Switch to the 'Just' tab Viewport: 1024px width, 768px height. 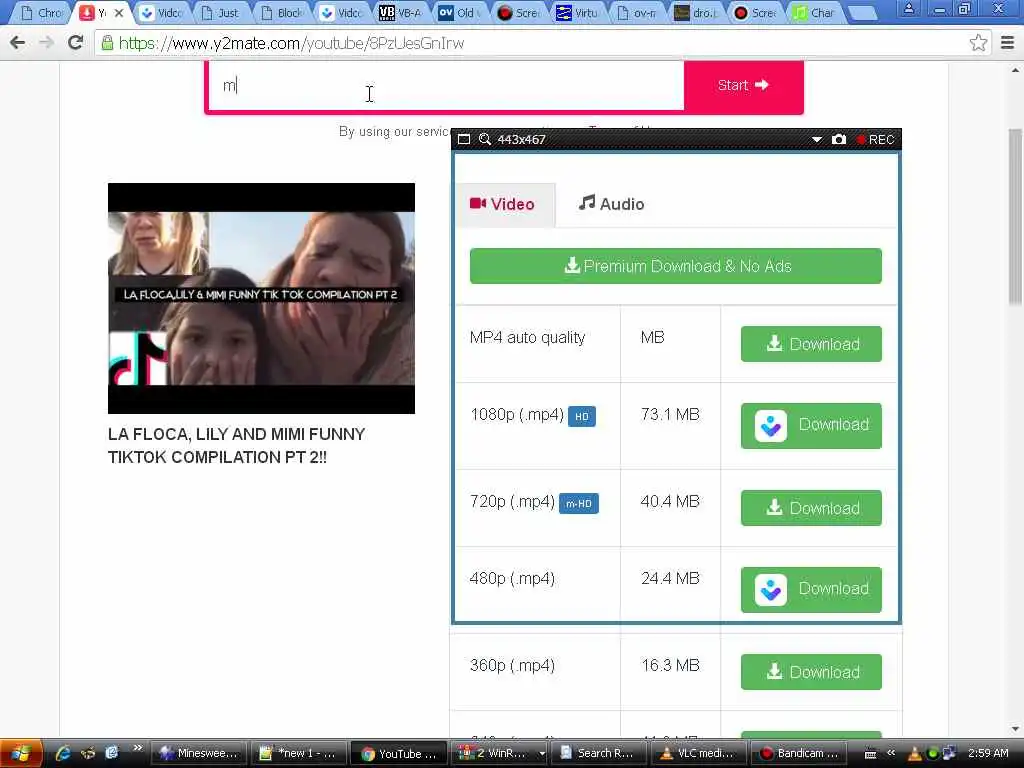pyautogui.click(x=221, y=12)
